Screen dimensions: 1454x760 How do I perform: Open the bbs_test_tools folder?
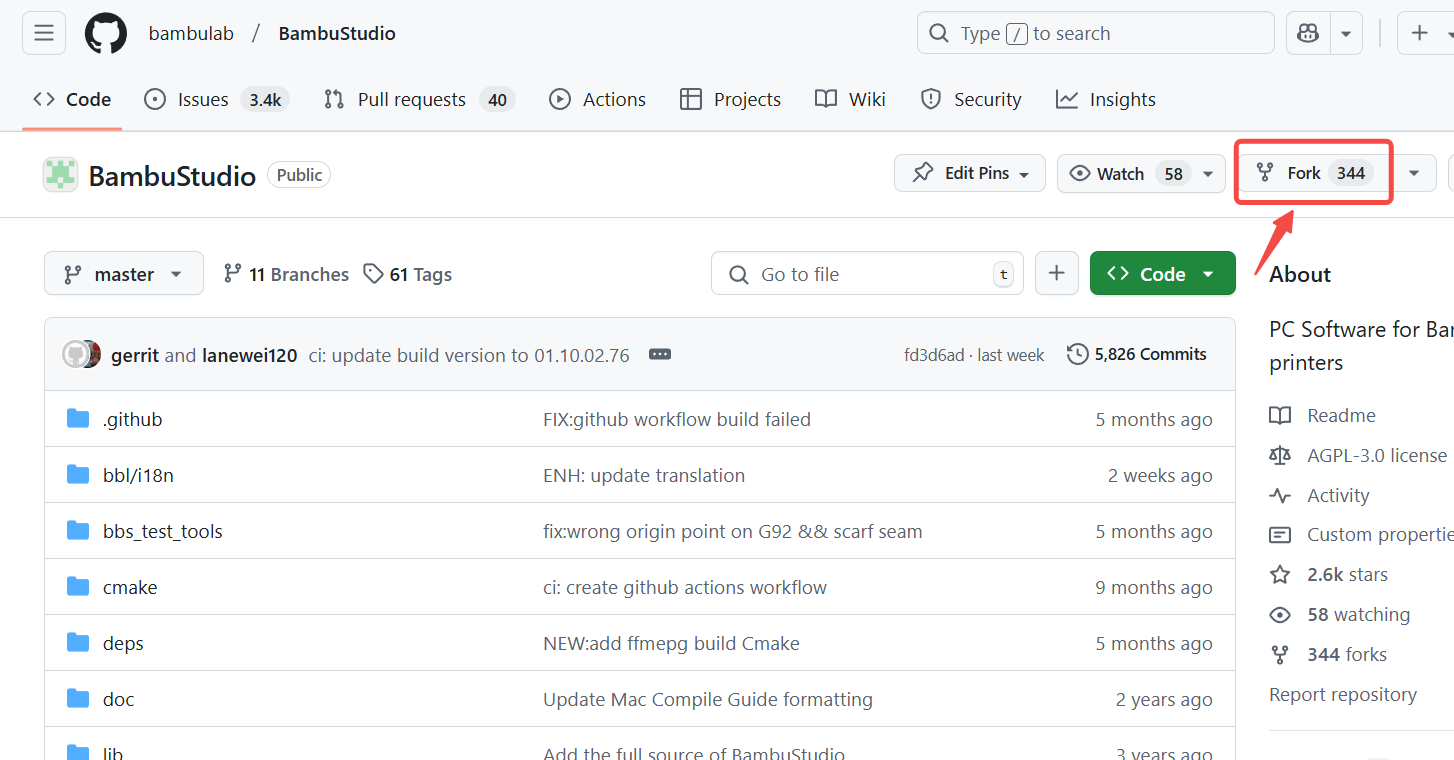pyautogui.click(x=163, y=531)
